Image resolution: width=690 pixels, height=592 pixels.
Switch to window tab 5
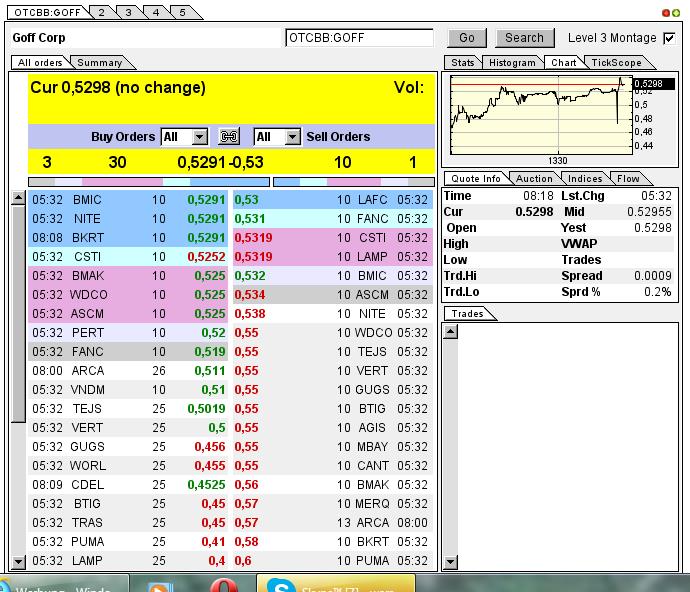click(183, 12)
